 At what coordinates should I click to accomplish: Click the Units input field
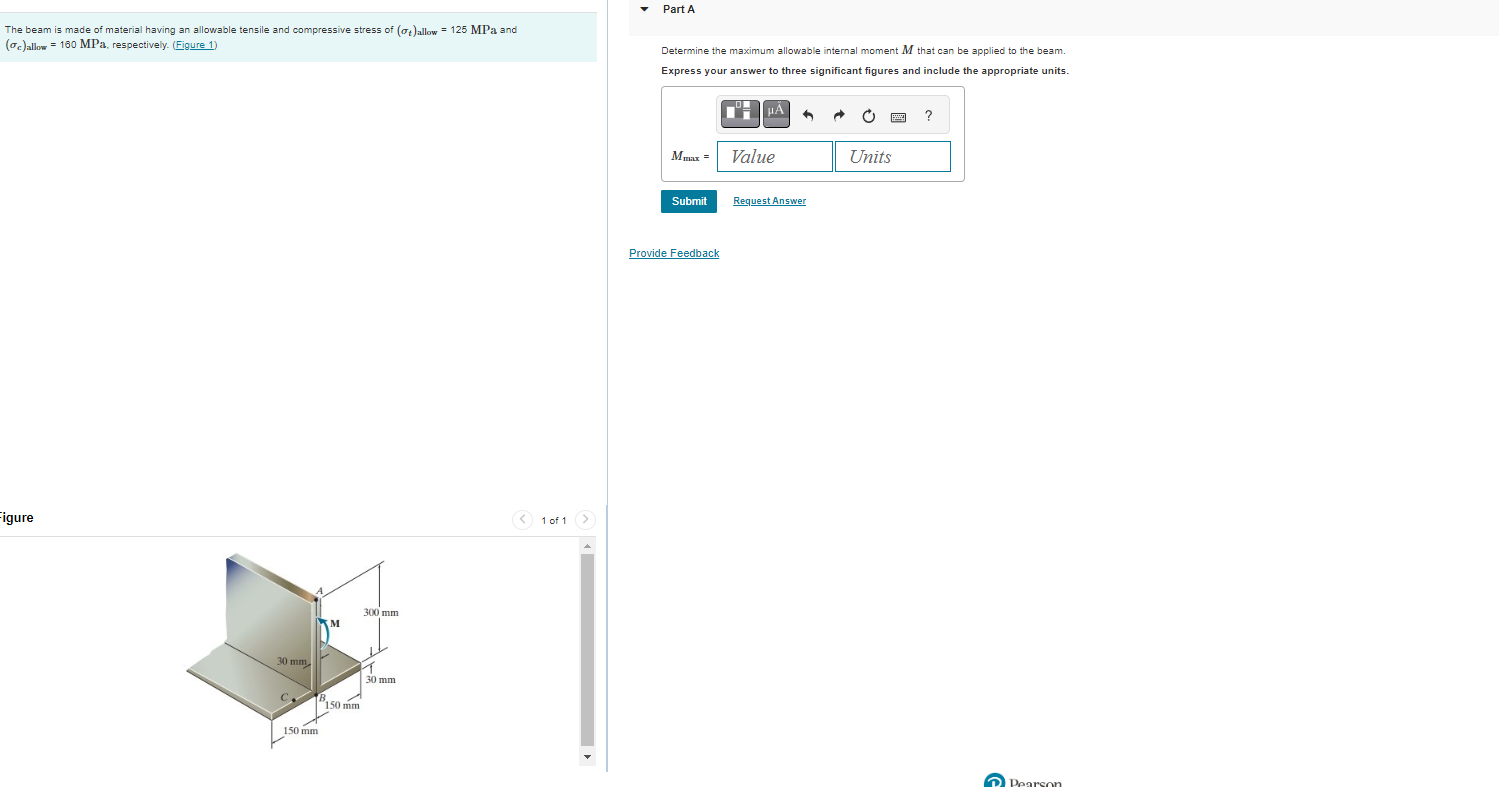tap(892, 156)
